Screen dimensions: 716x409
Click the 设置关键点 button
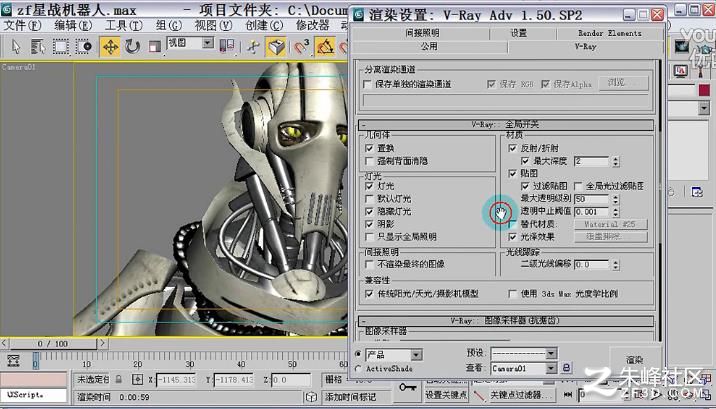446,395
